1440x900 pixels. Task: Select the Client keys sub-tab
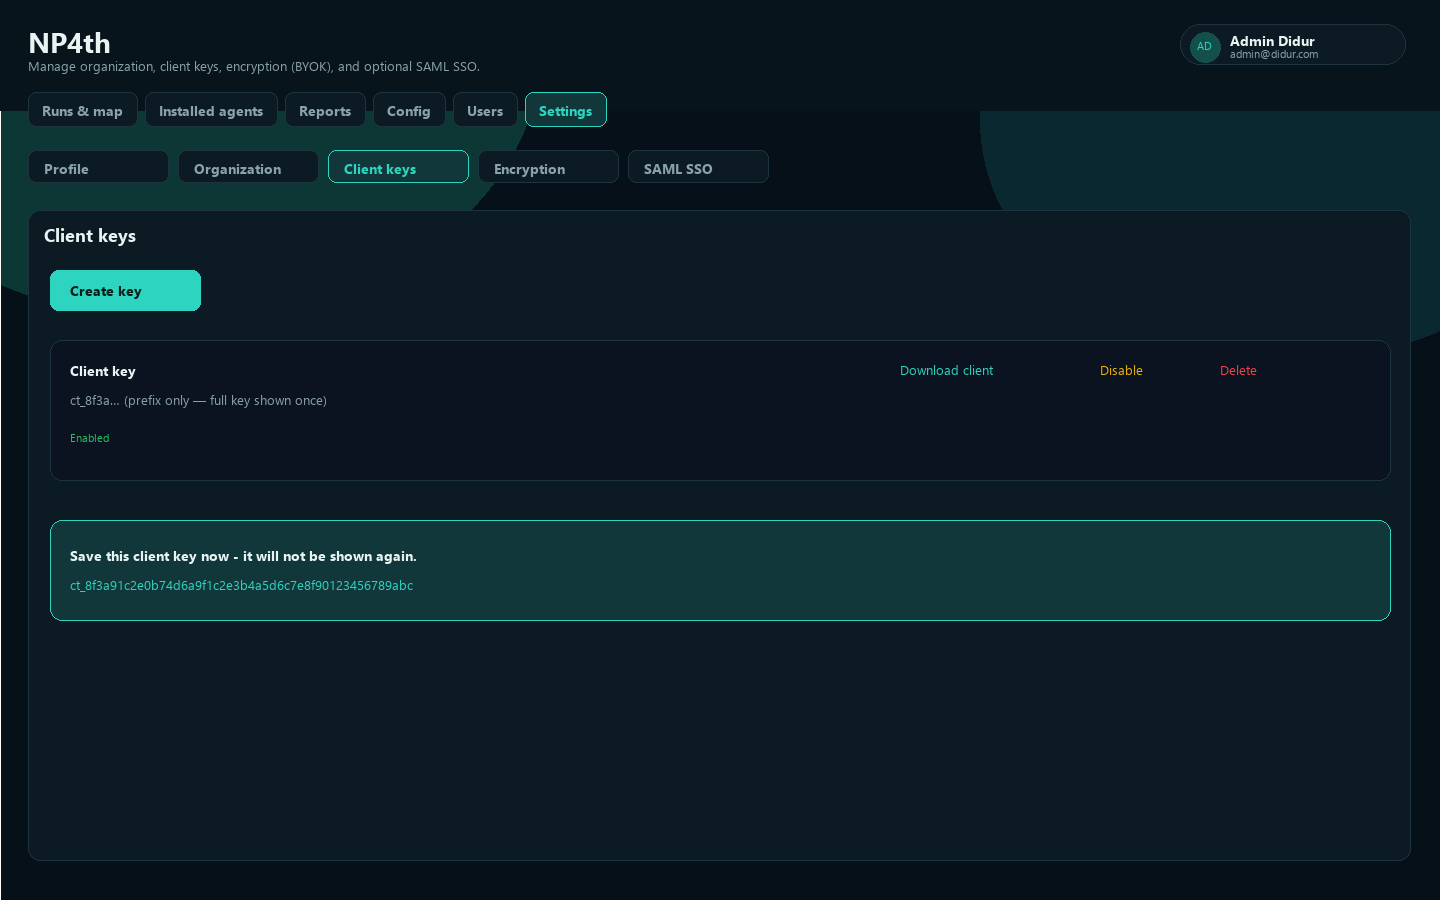398,167
